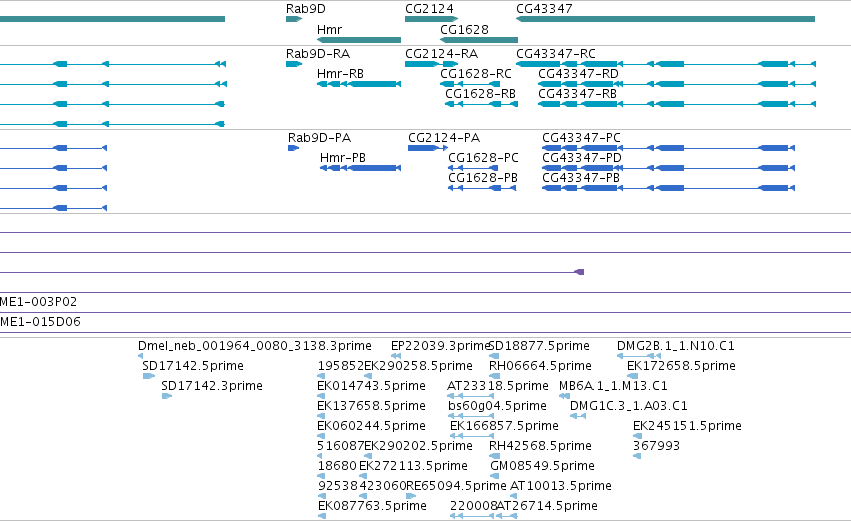Click the long CG43347 gene bar
Image resolution: width=851 pixels, height=521 pixels.
tap(665, 19)
